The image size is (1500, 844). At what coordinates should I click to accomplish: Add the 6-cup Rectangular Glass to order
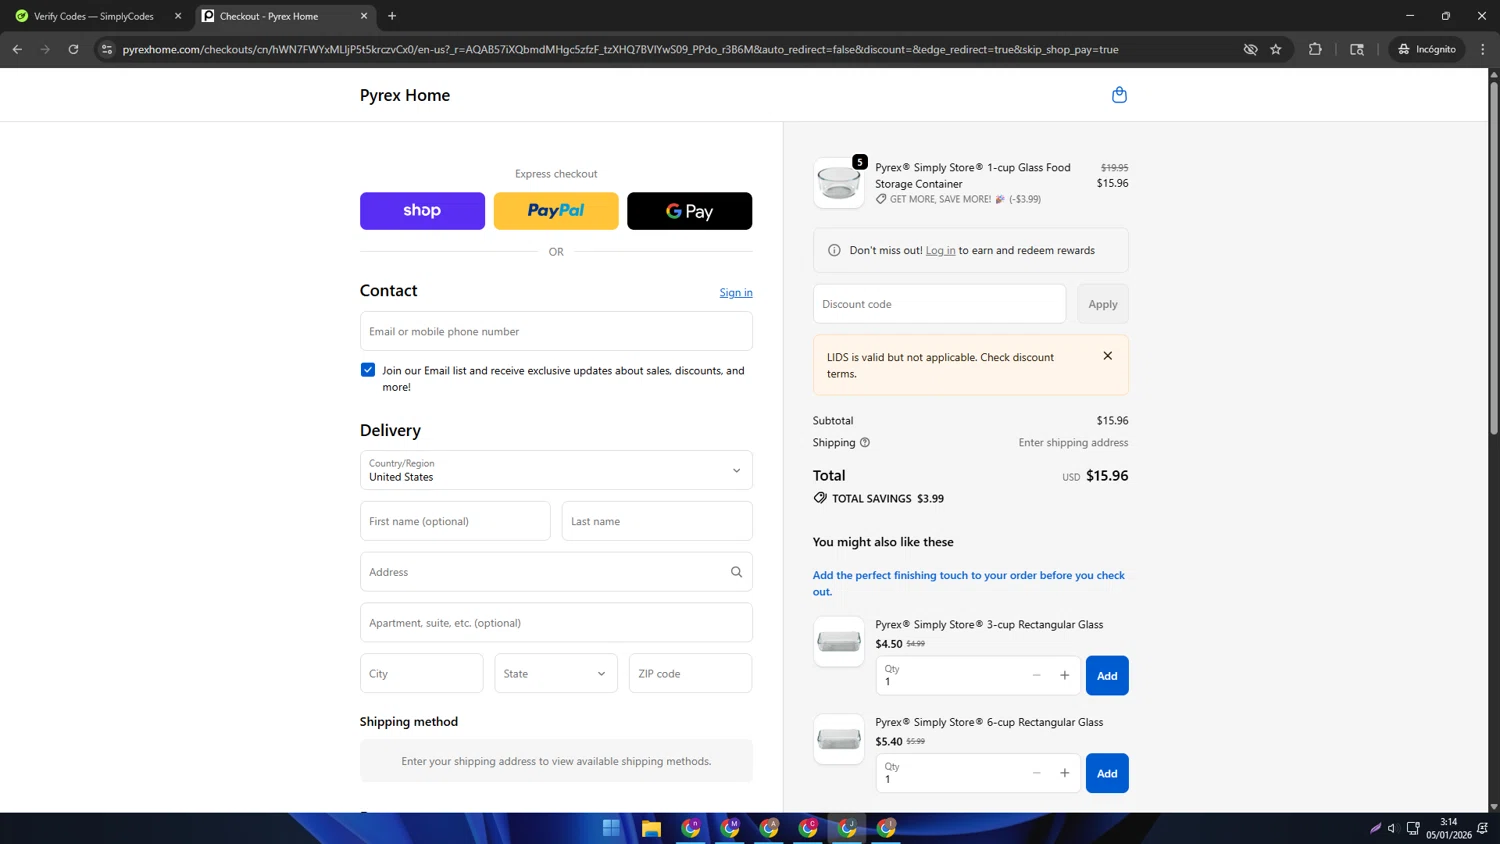pos(1107,773)
